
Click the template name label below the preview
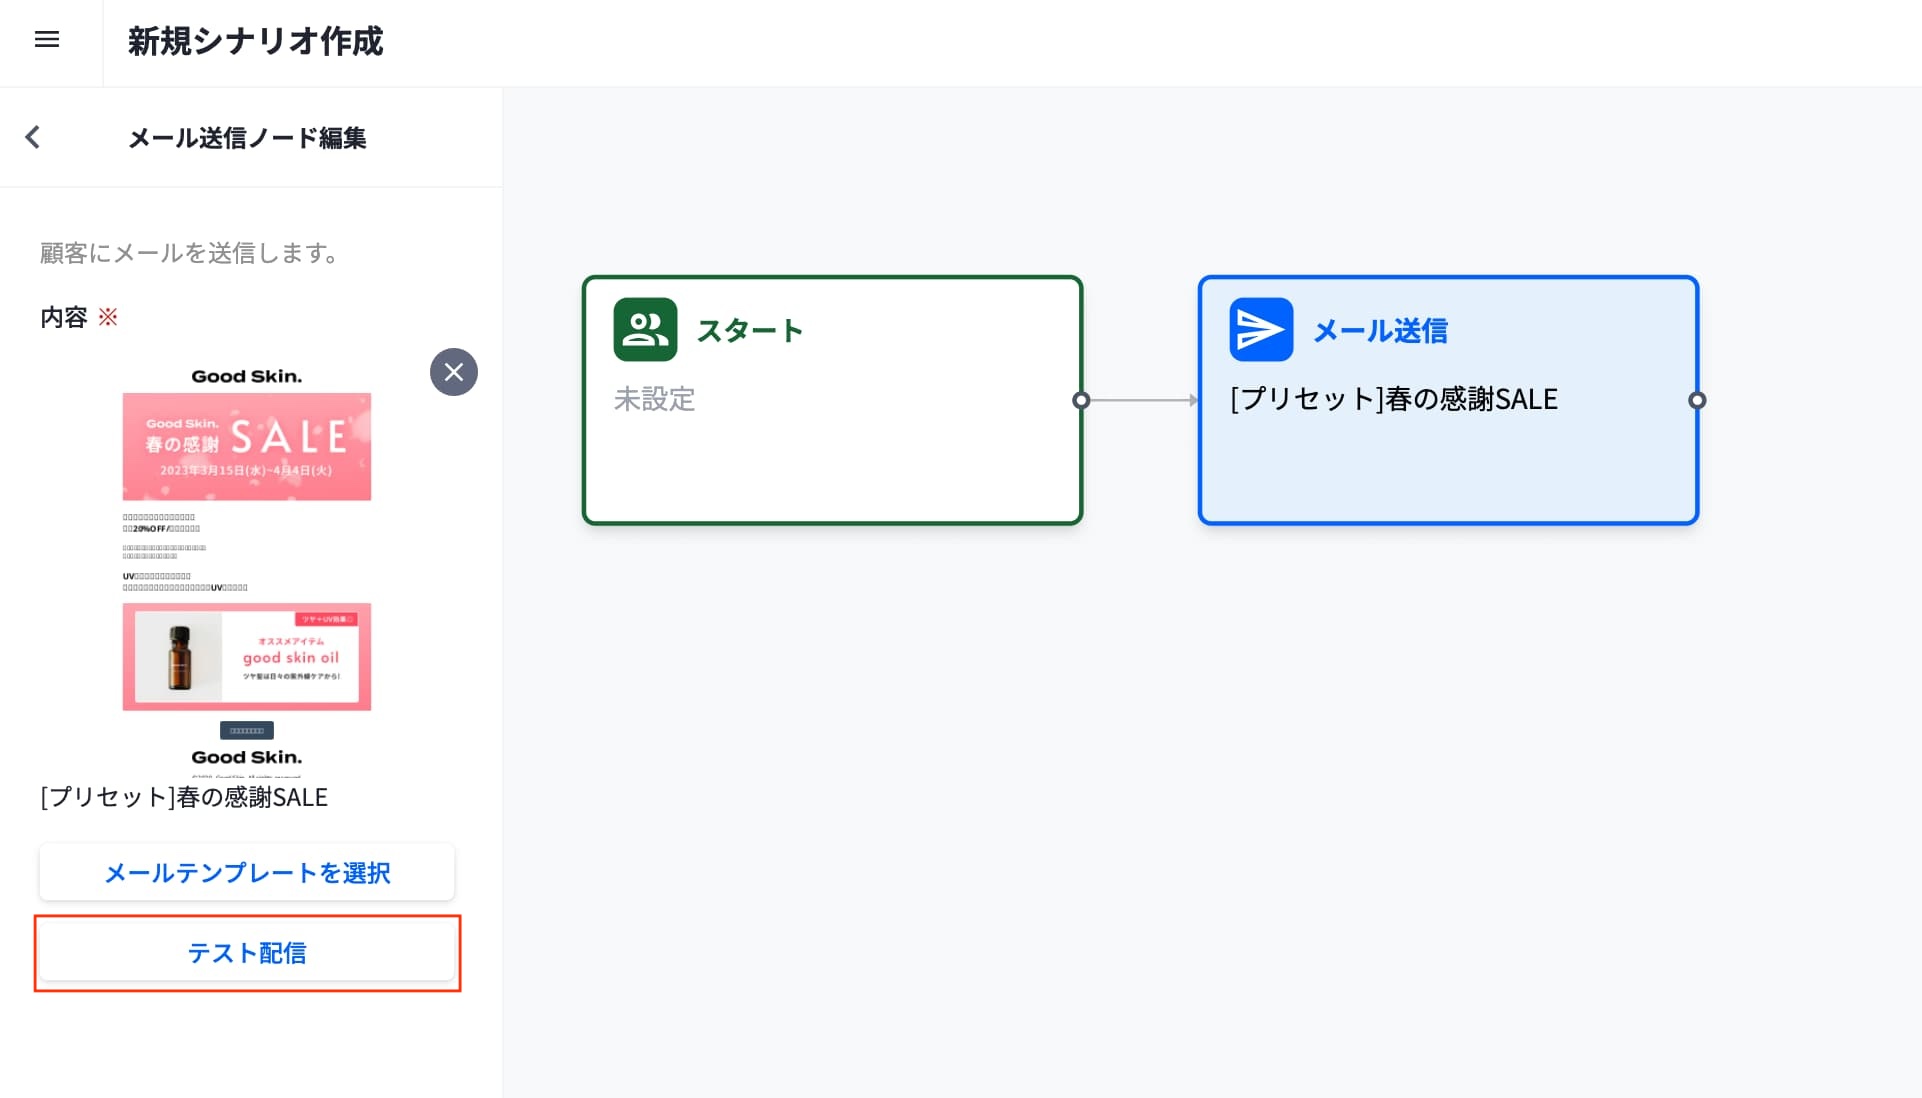[x=184, y=797]
